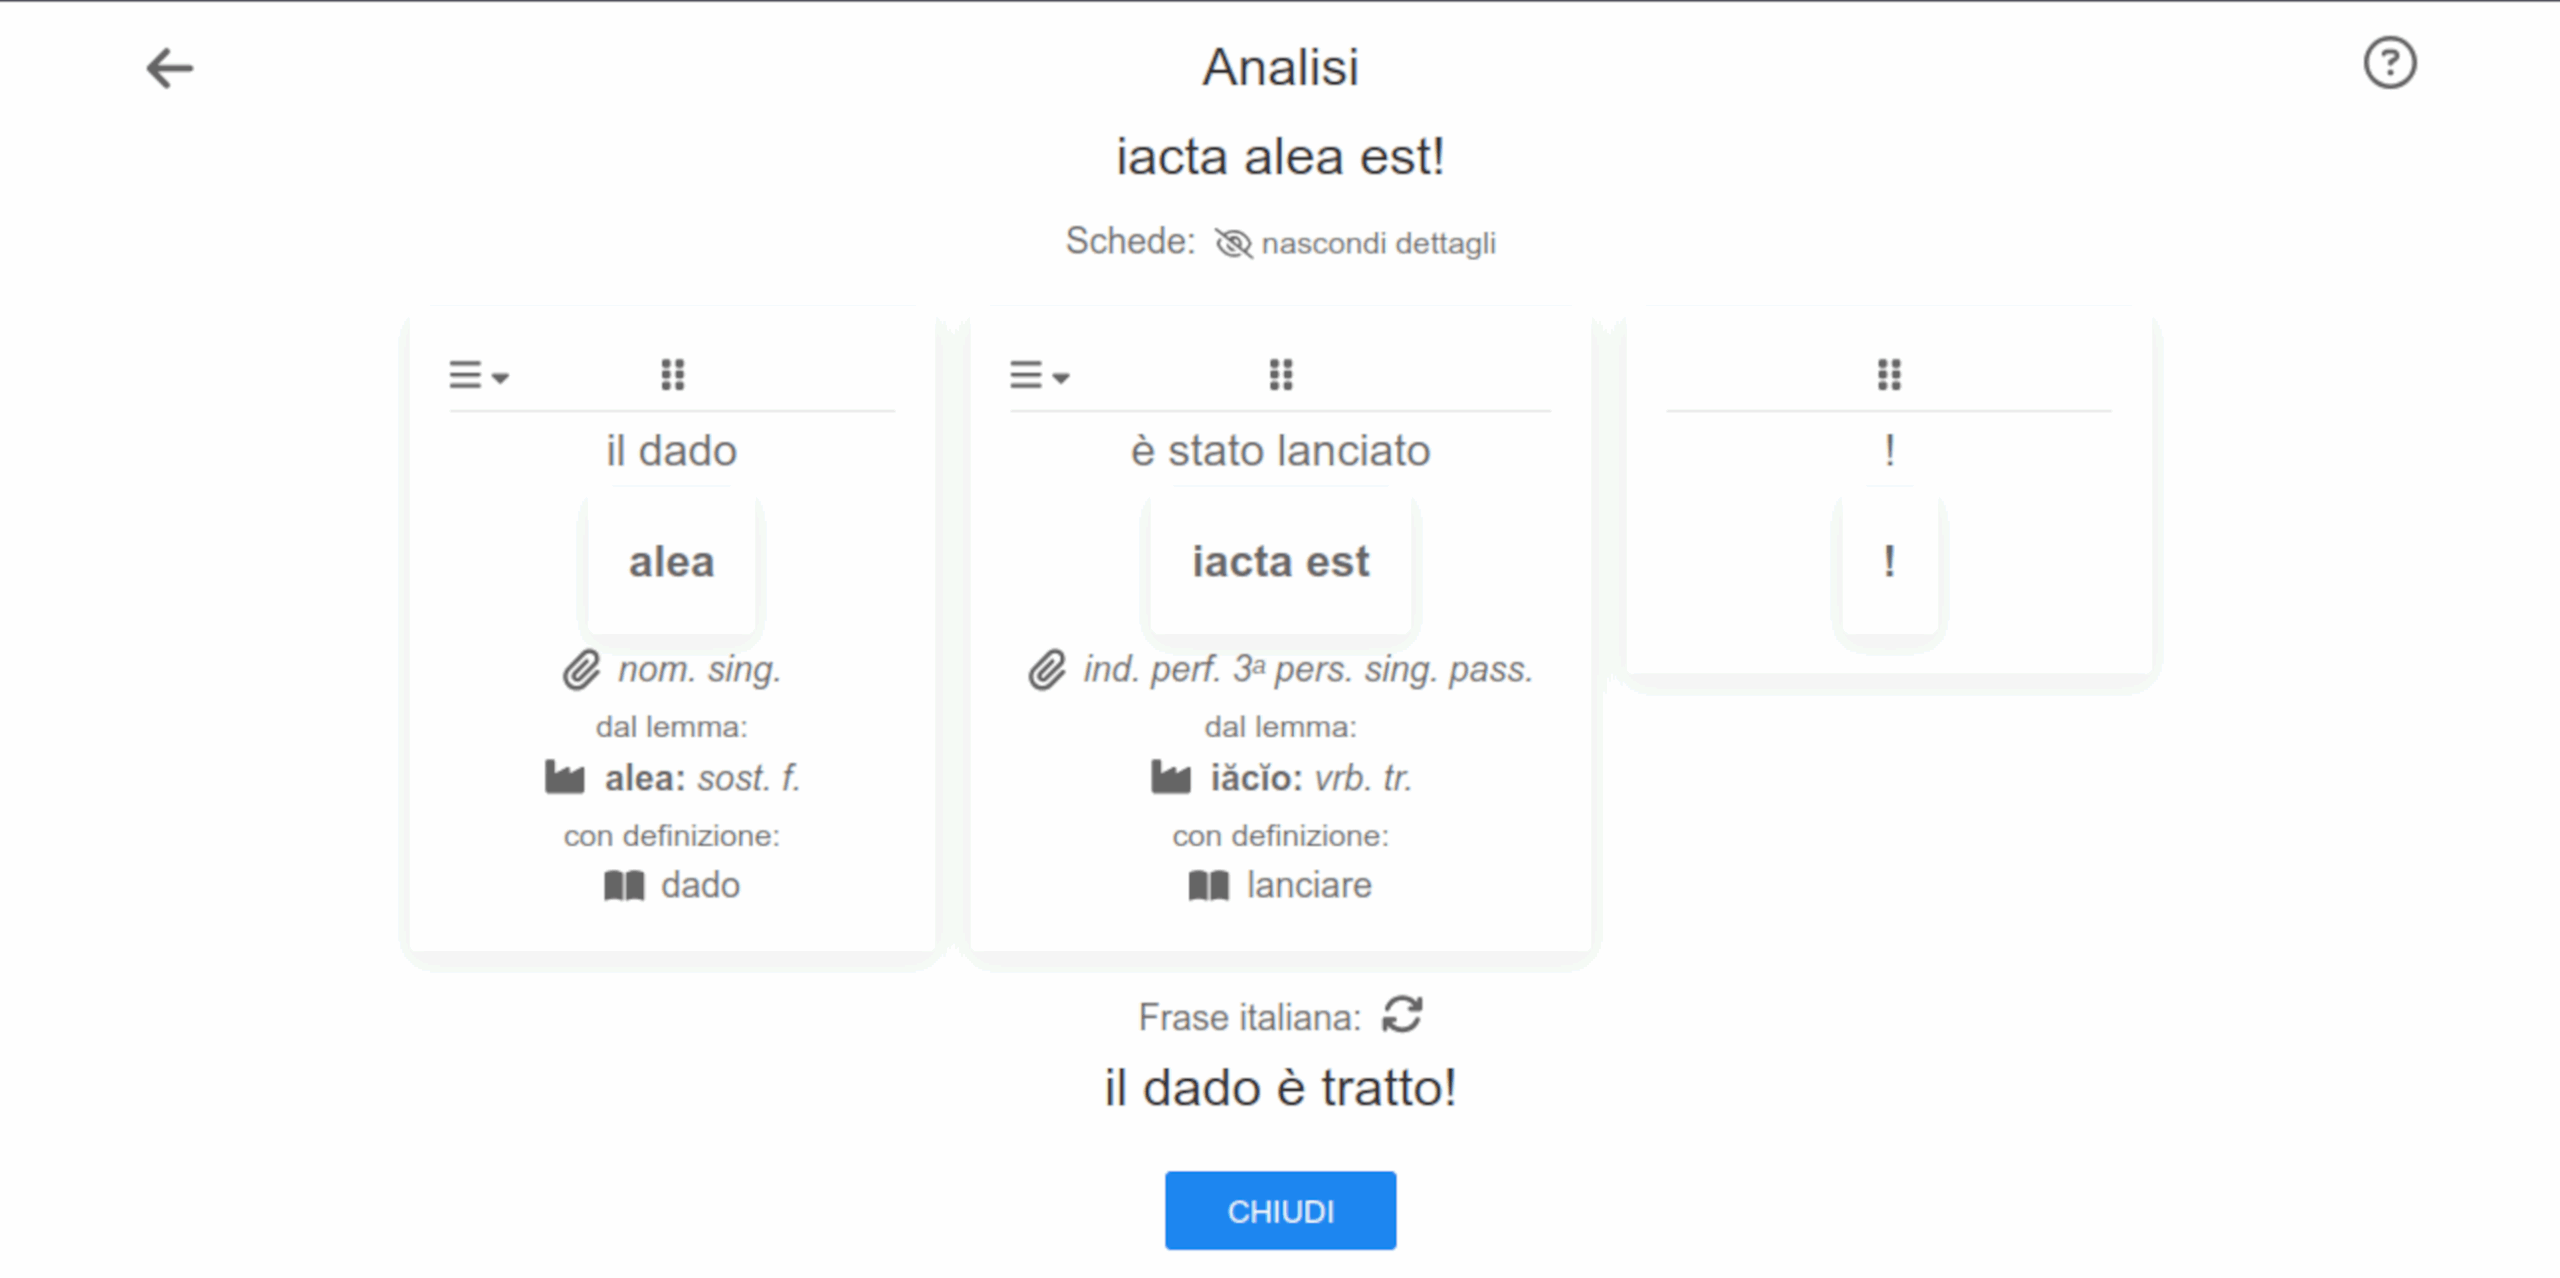
Task: Open the iacta est card list menu dropdown
Action: [1039, 375]
